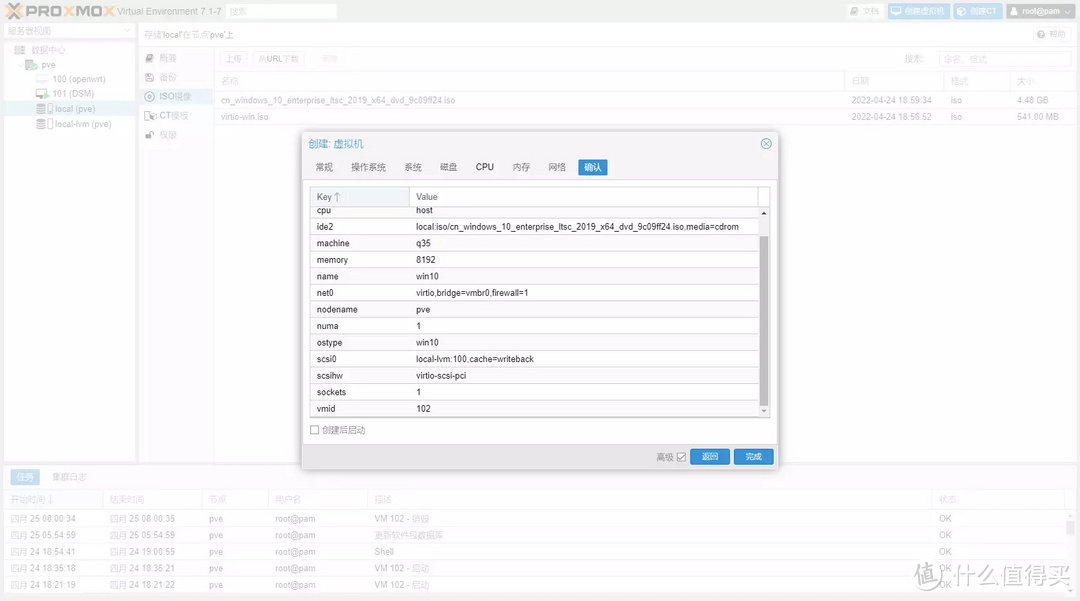Select the vmid 102 row
This screenshot has height=601, width=1080.
pos(534,408)
